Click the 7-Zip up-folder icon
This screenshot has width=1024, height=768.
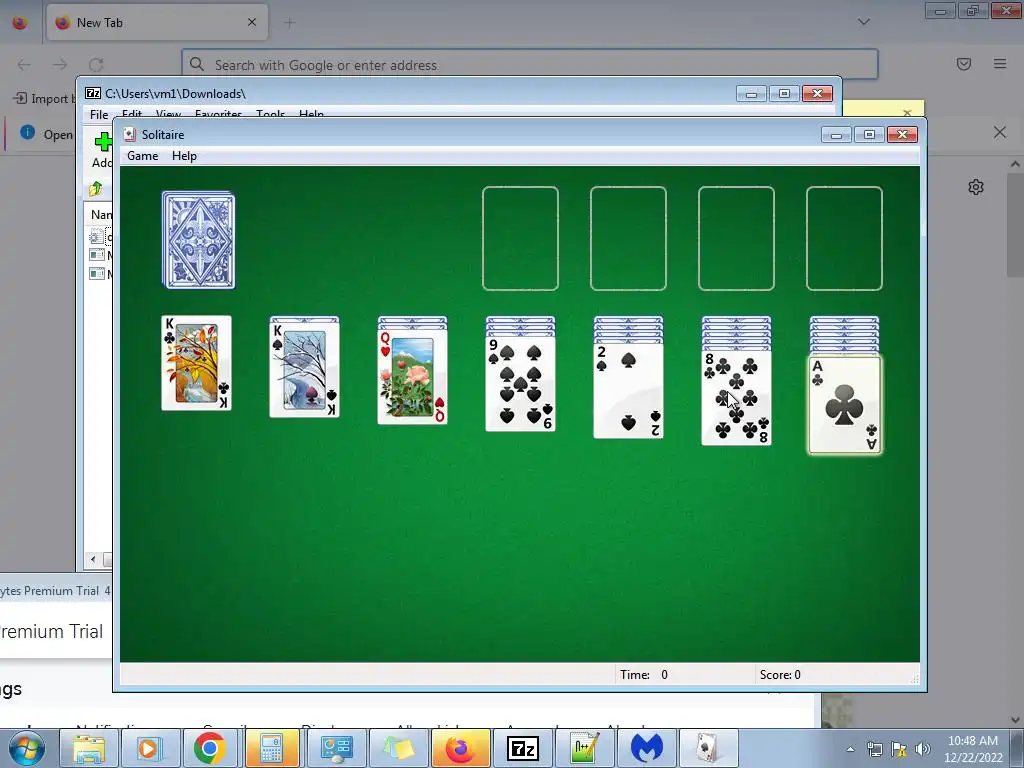coord(96,189)
